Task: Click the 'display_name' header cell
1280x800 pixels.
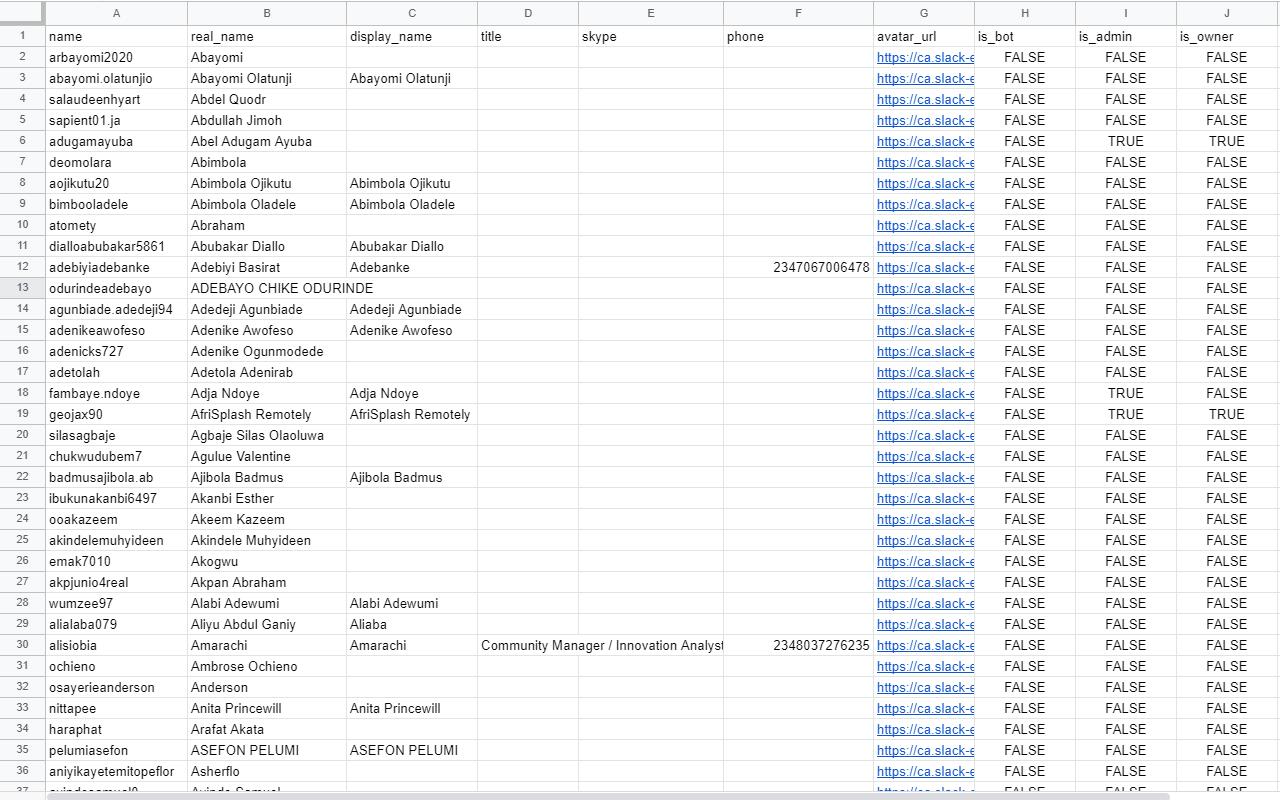Action: 412,36
